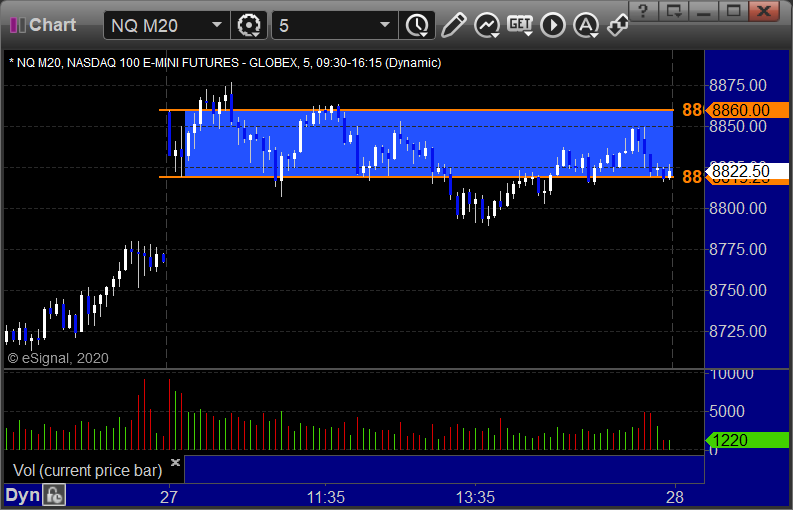Toggle the lock icon next to Dyn
The width and height of the screenshot is (793, 510).
(x=54, y=495)
